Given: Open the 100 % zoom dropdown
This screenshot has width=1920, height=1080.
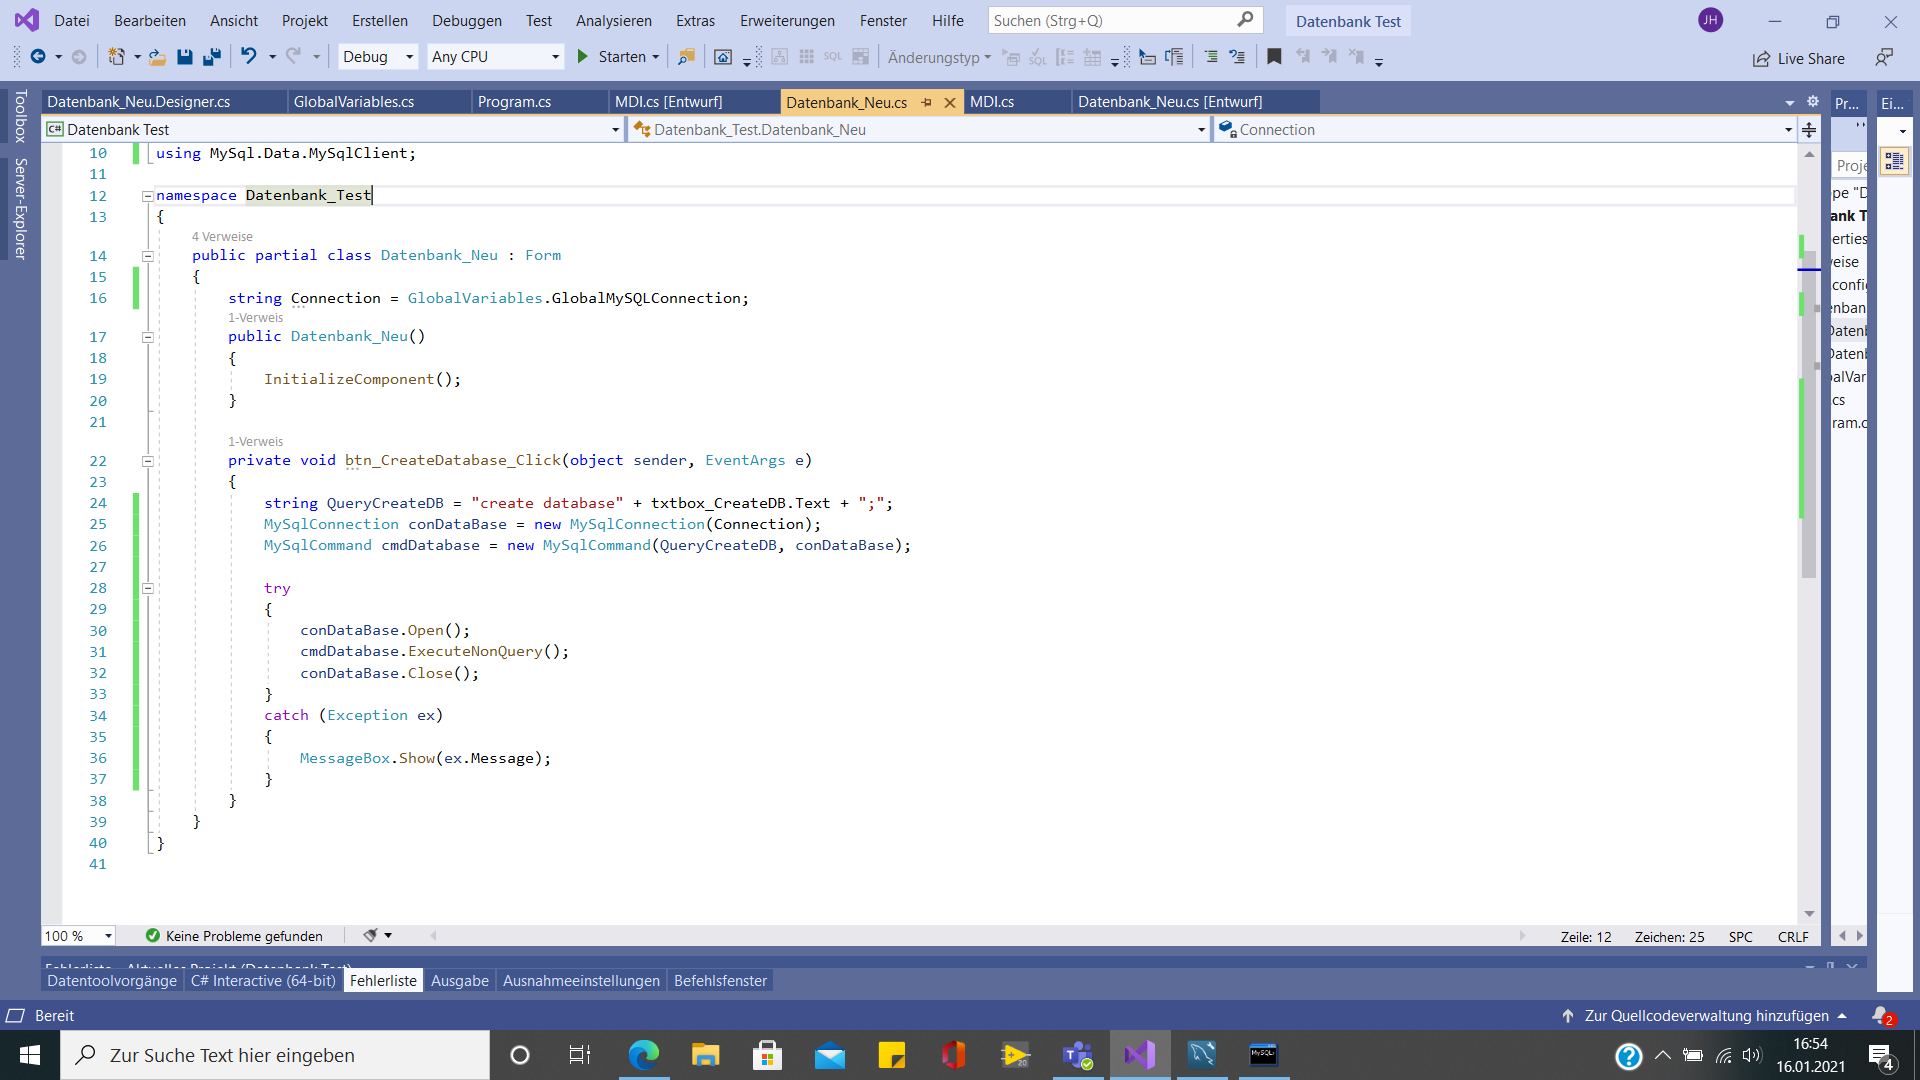Looking at the screenshot, I should pyautogui.click(x=108, y=936).
